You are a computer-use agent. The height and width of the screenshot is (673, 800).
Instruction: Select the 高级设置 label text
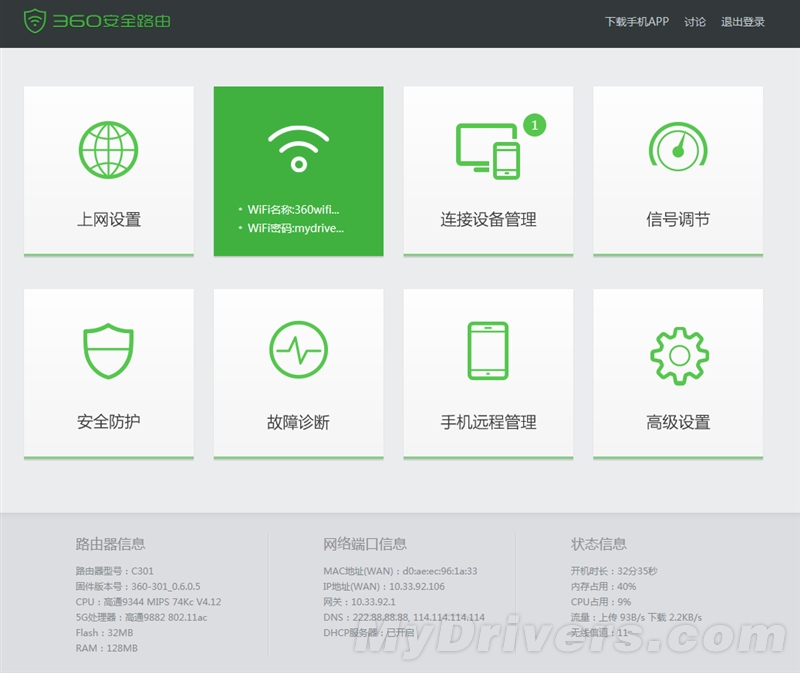678,422
